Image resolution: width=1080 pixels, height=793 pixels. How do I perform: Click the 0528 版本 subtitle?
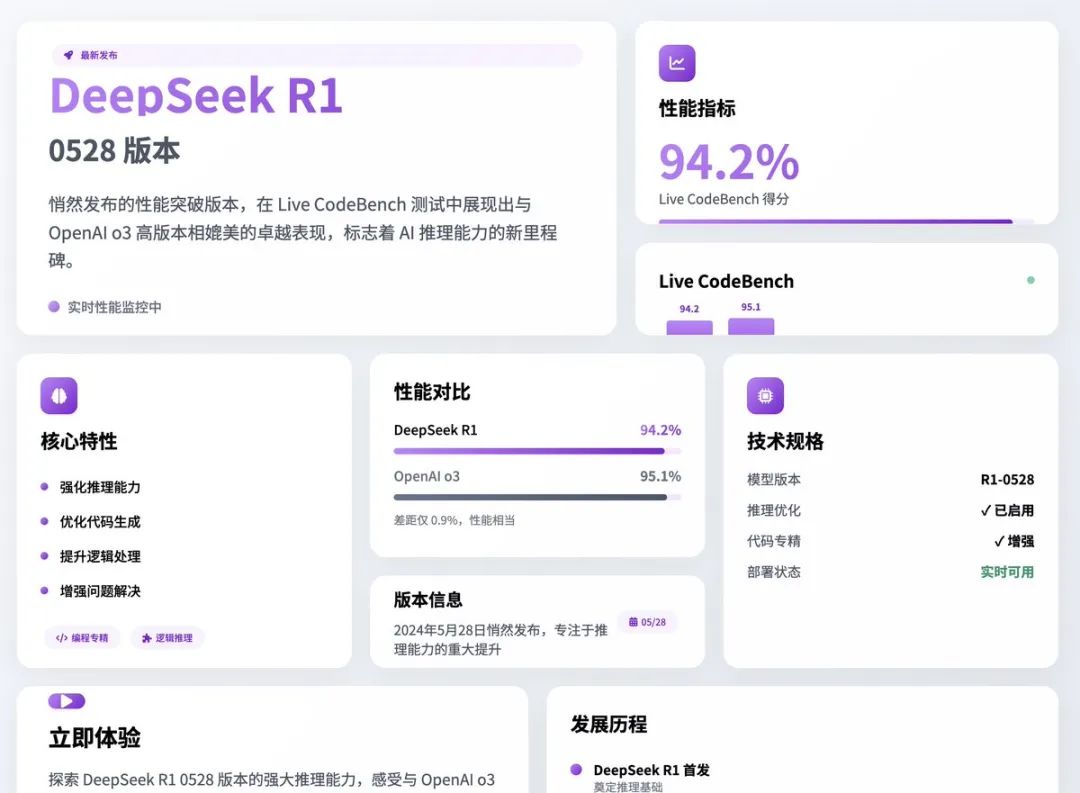click(x=114, y=151)
